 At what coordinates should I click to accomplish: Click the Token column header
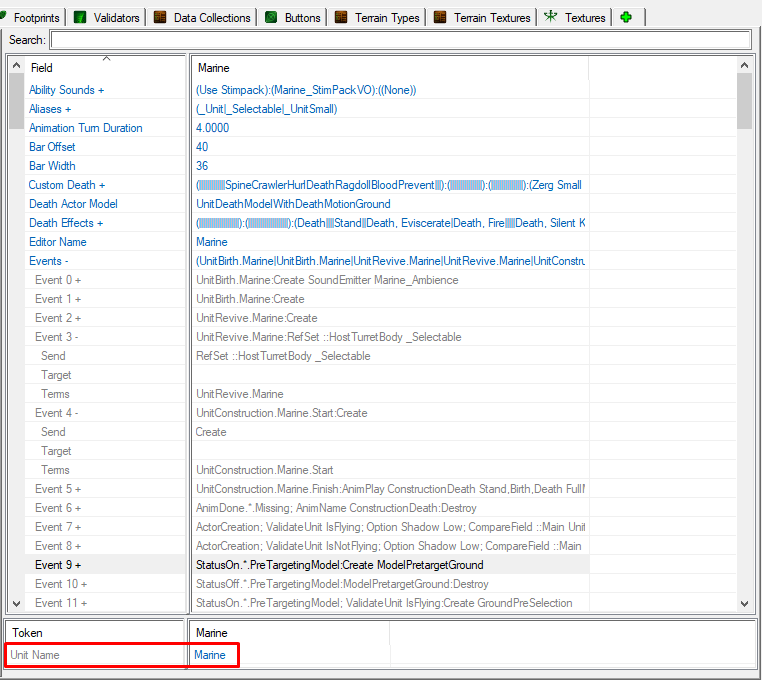pyautogui.click(x=95, y=633)
